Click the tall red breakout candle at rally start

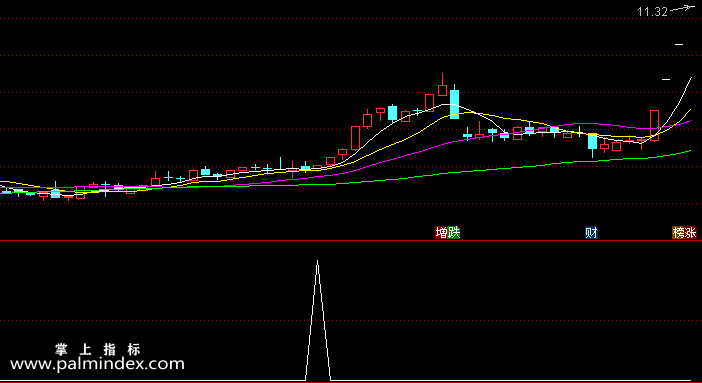tap(355, 138)
